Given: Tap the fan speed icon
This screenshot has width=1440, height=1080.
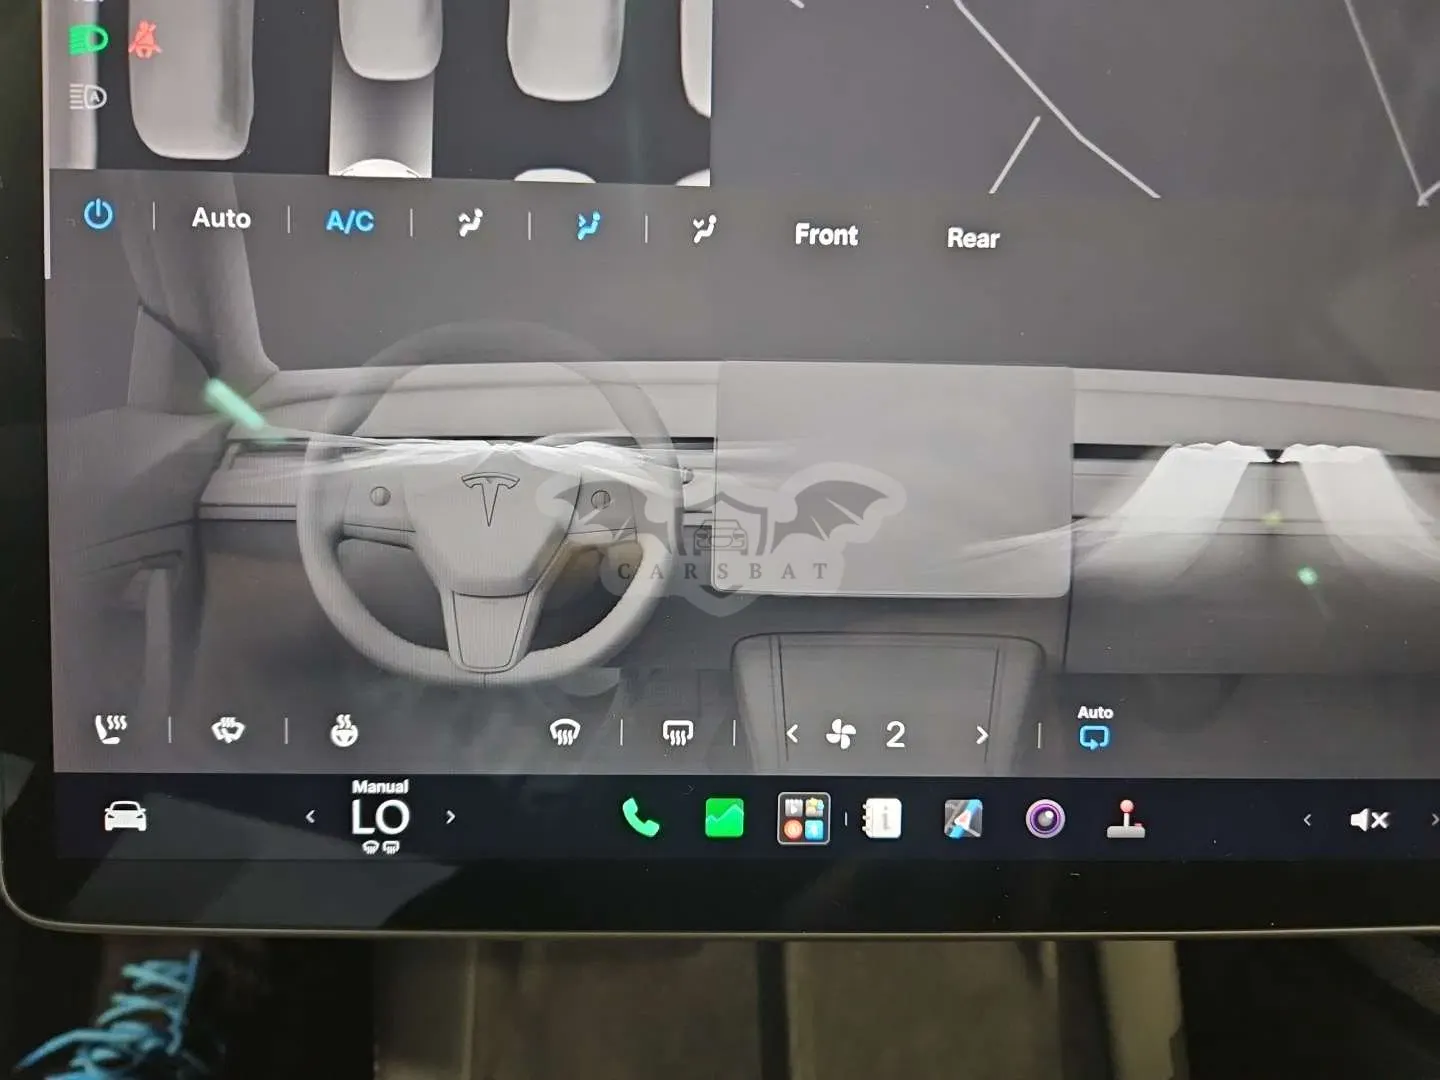Looking at the screenshot, I should [x=841, y=735].
